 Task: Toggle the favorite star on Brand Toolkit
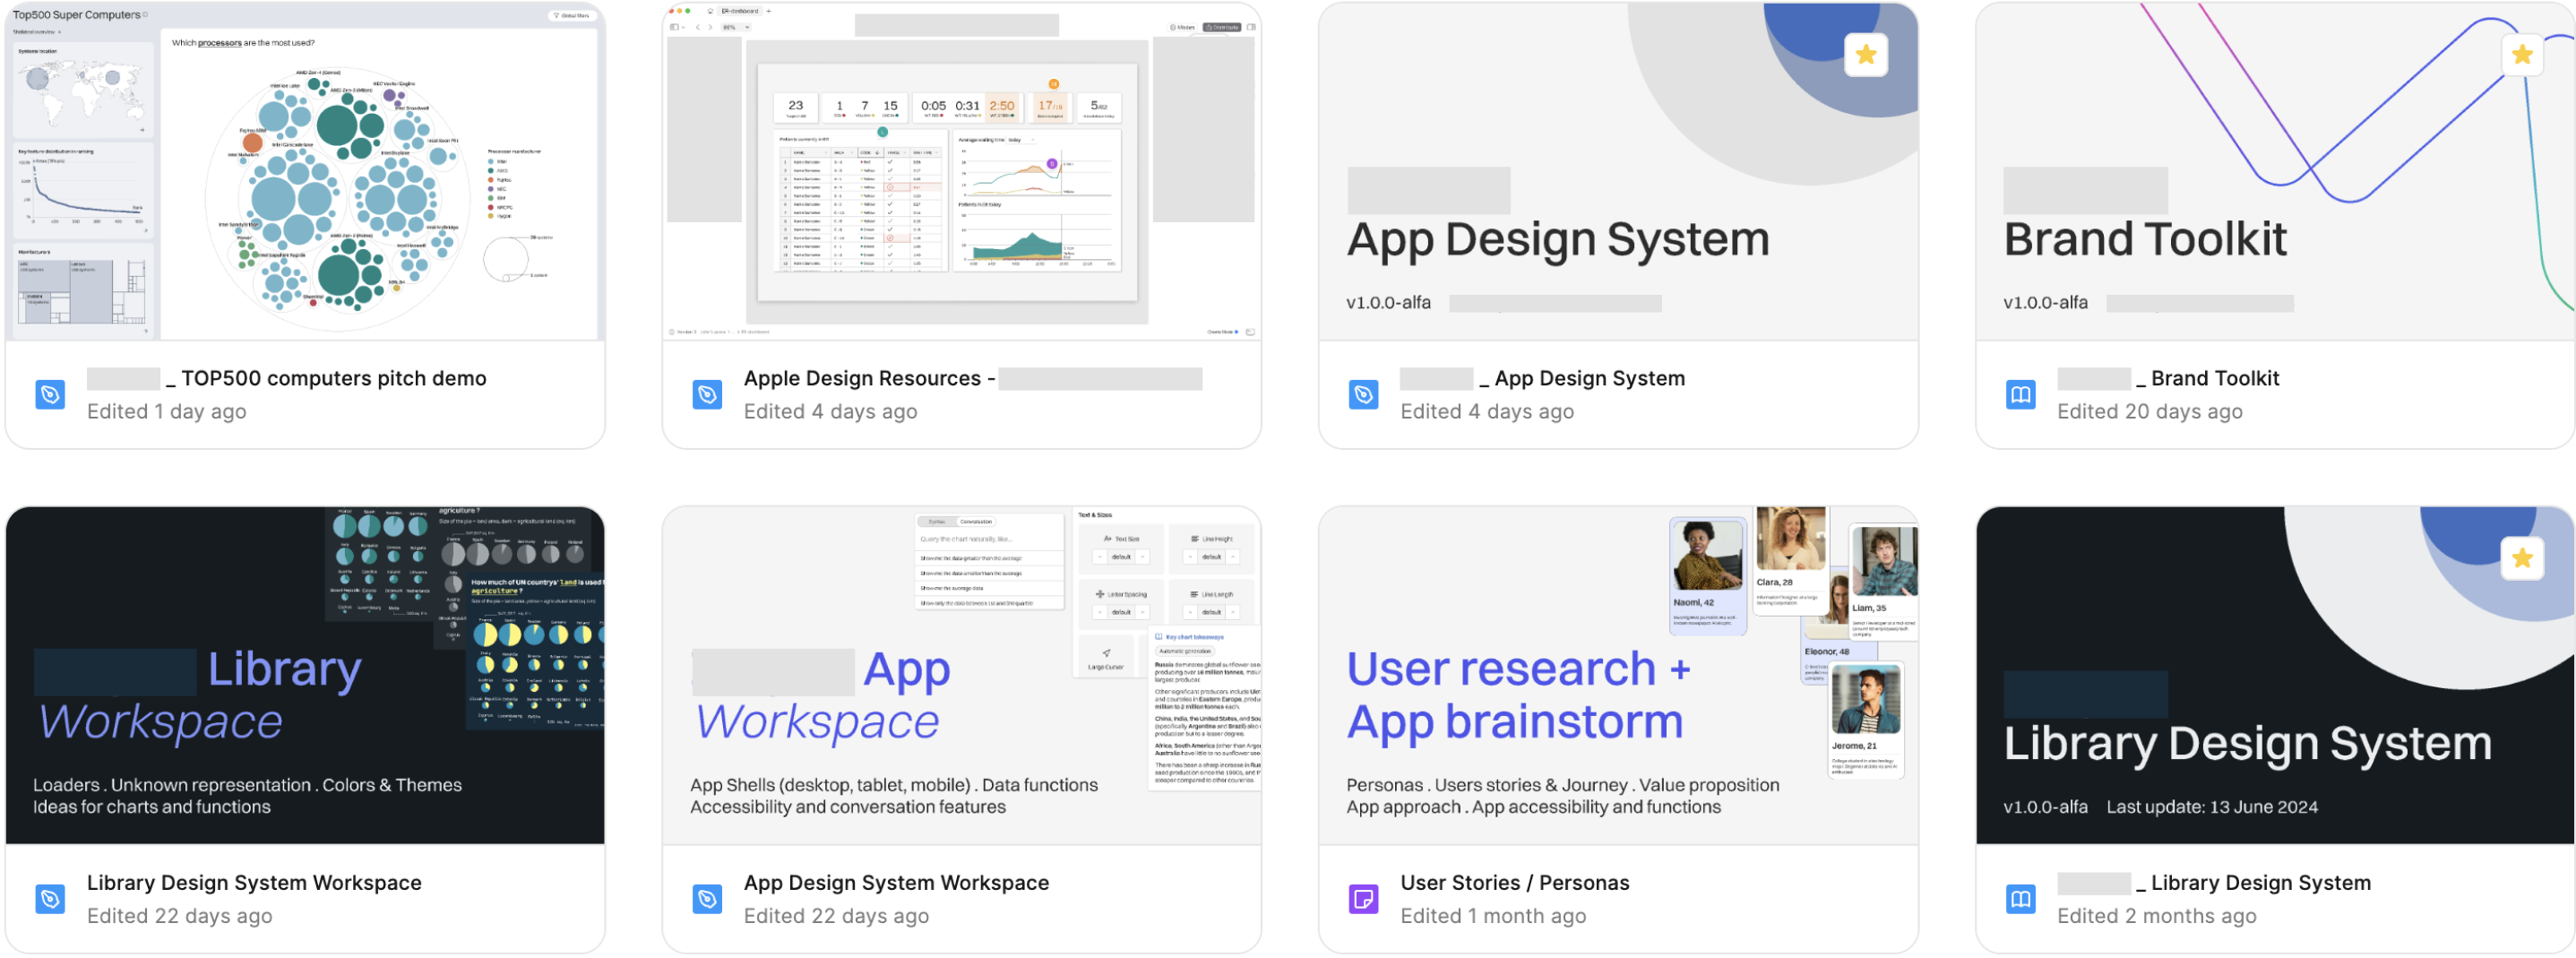(x=2521, y=55)
